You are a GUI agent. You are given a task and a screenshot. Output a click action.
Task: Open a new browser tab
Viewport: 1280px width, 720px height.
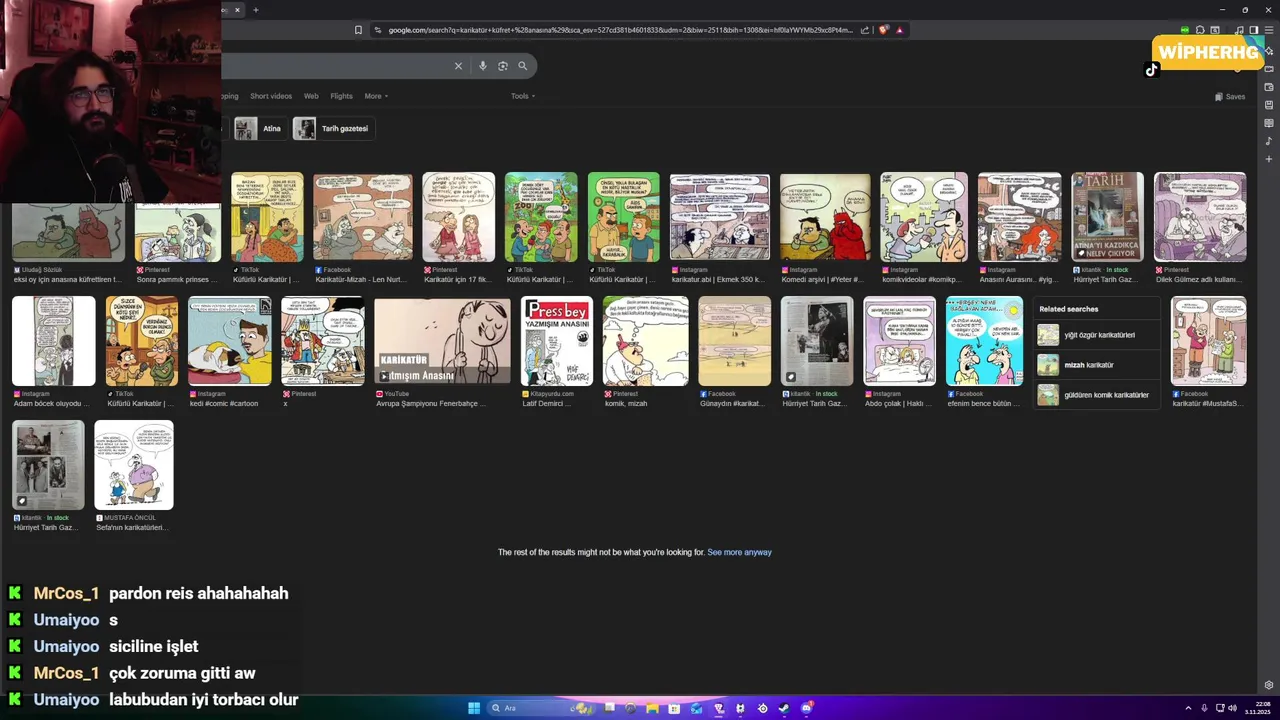[x=255, y=10]
